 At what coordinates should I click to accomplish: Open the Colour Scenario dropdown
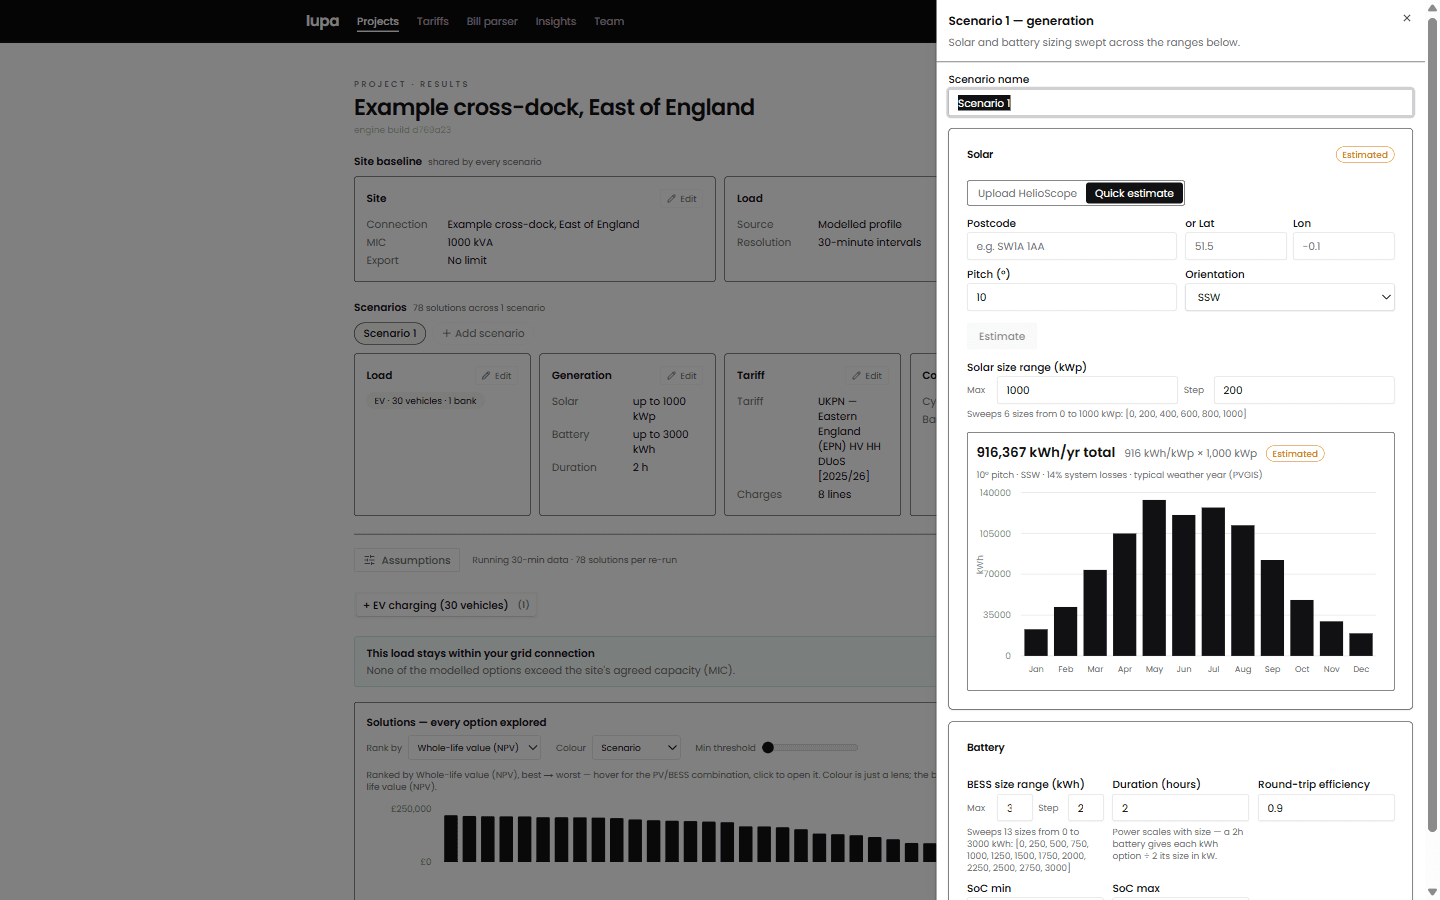pyautogui.click(x=636, y=748)
